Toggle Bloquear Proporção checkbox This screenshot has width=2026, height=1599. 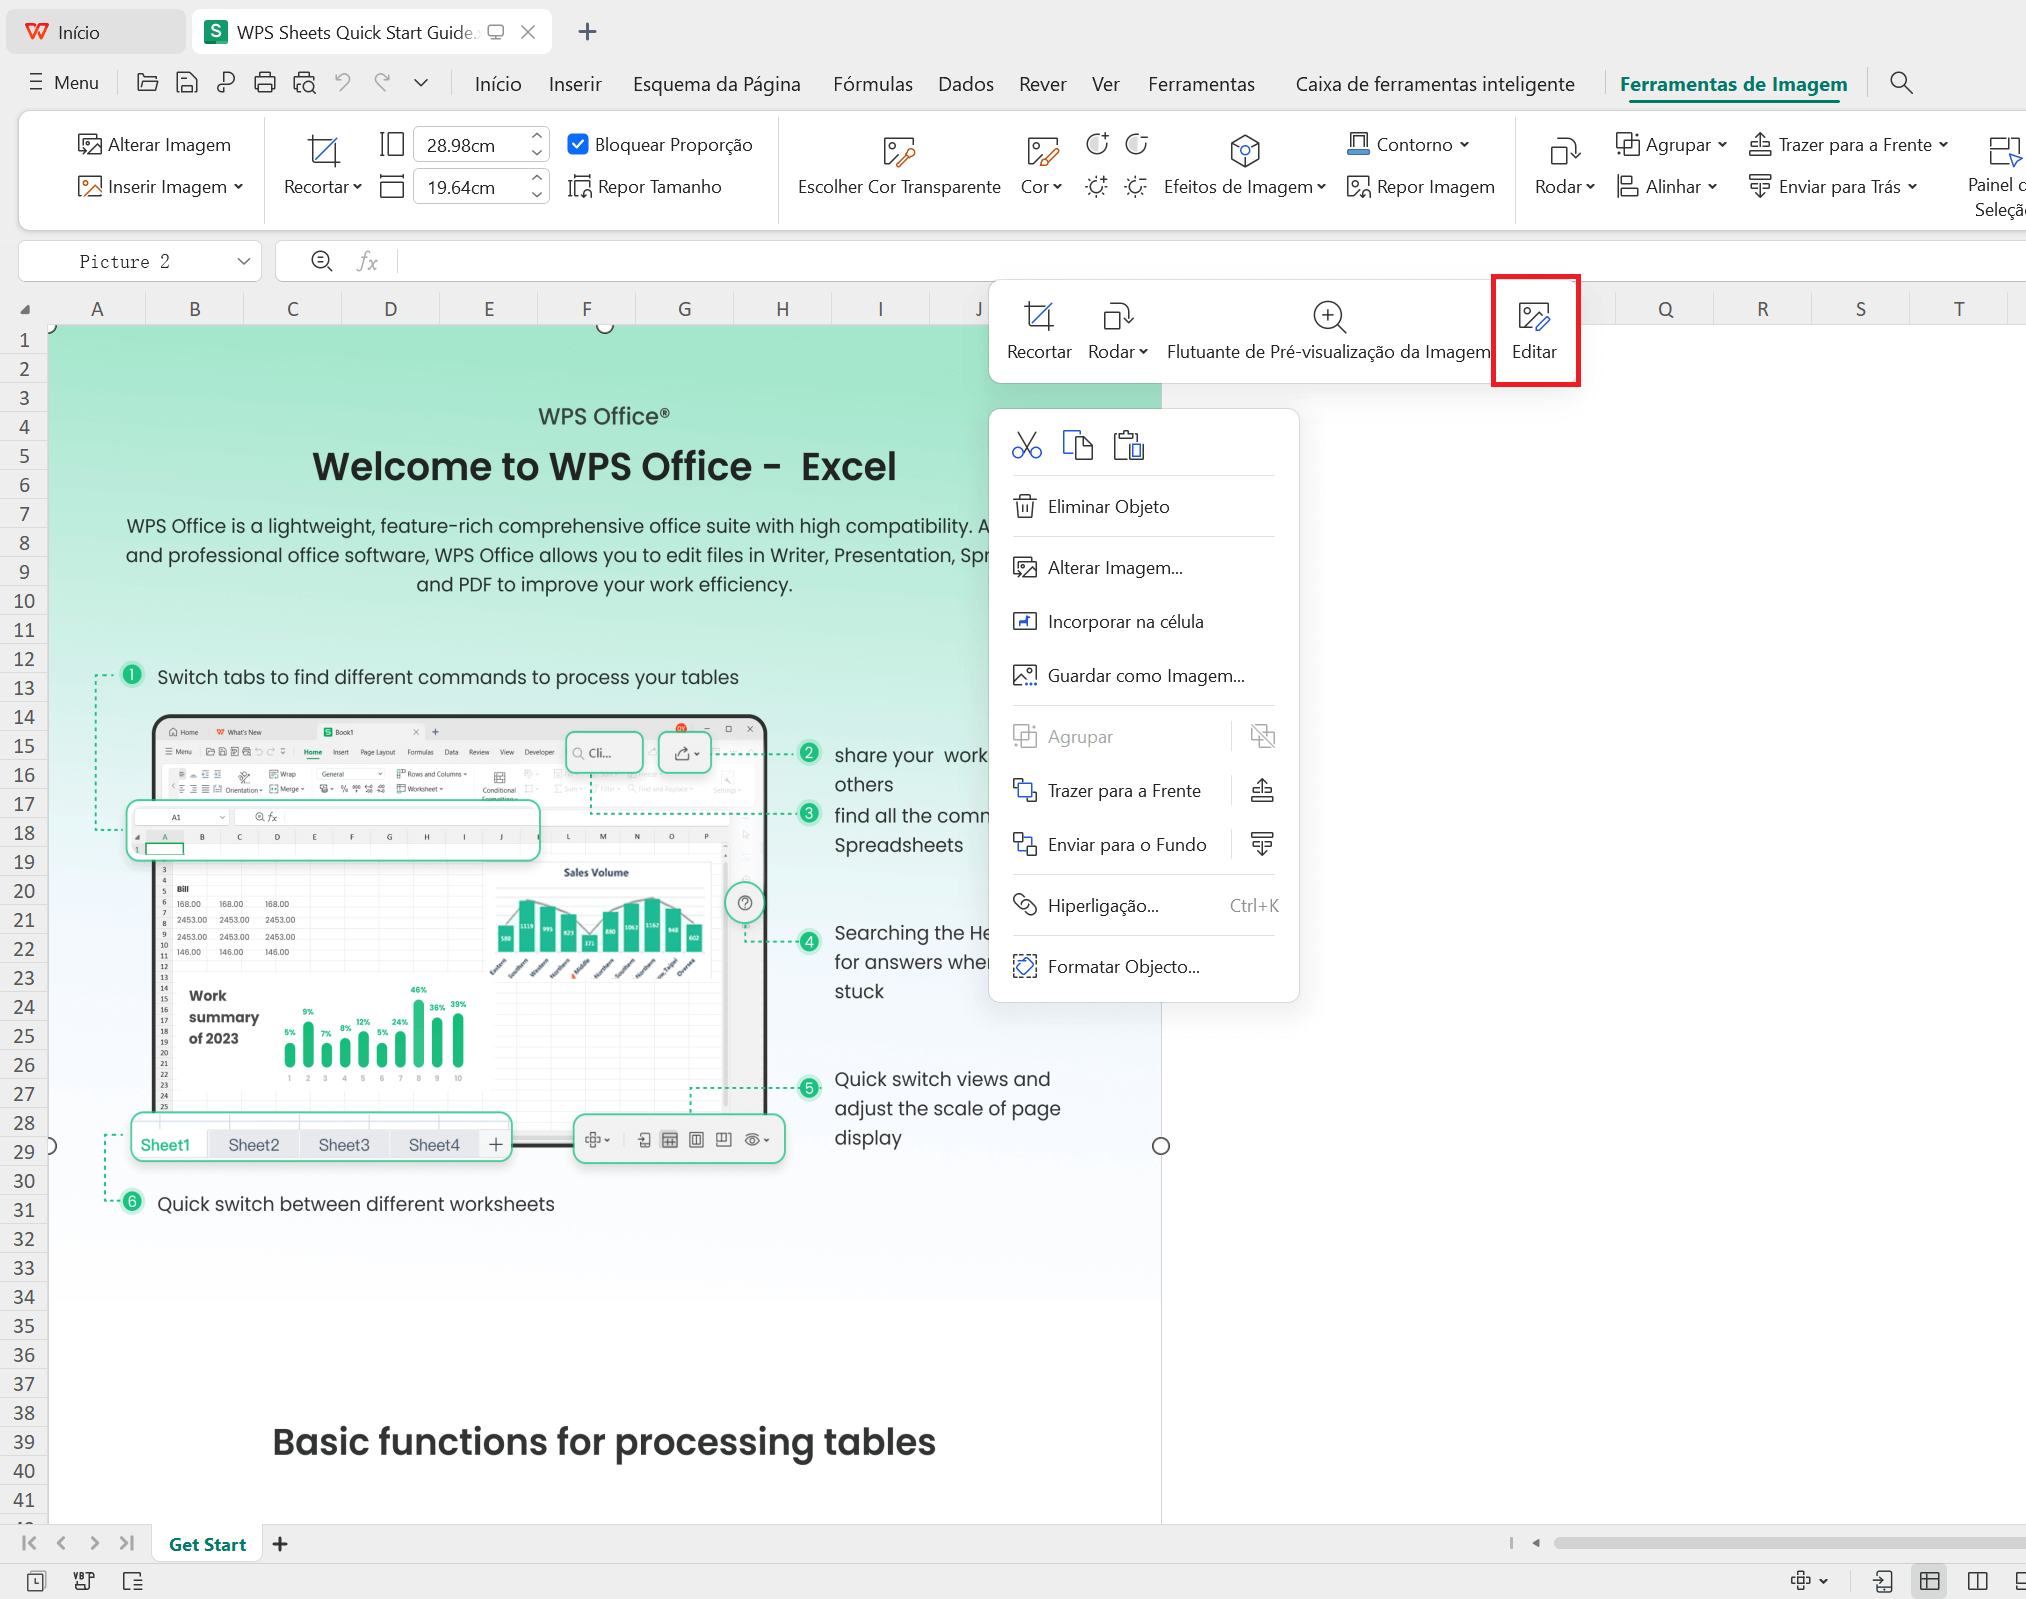pos(578,144)
